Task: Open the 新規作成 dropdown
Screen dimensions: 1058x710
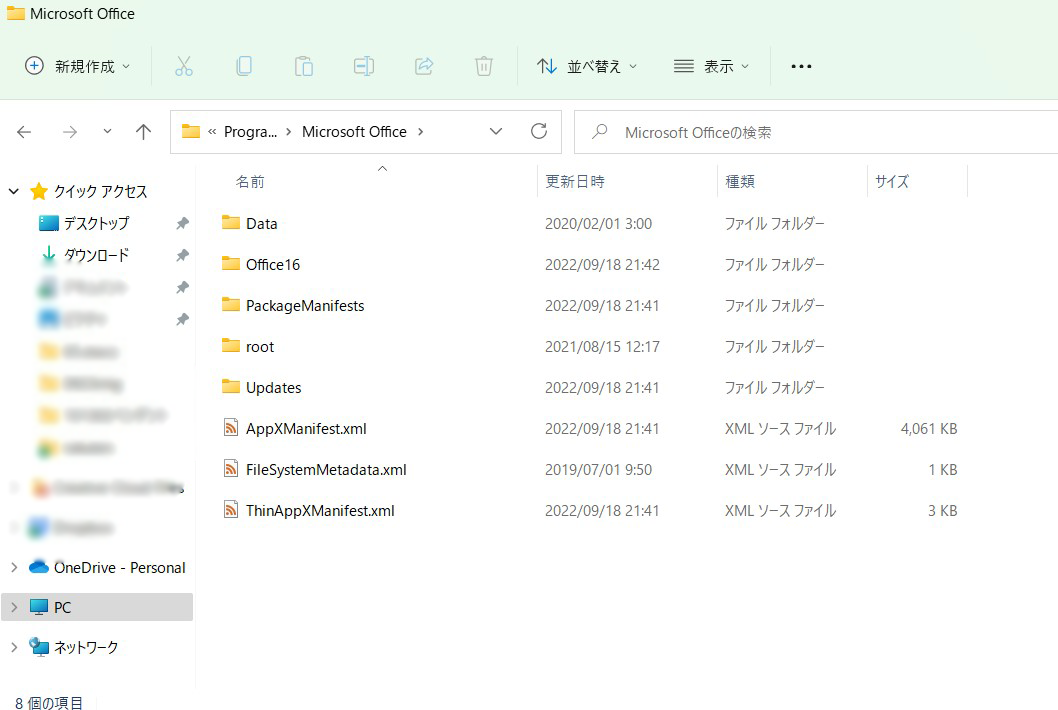Action: click(77, 66)
